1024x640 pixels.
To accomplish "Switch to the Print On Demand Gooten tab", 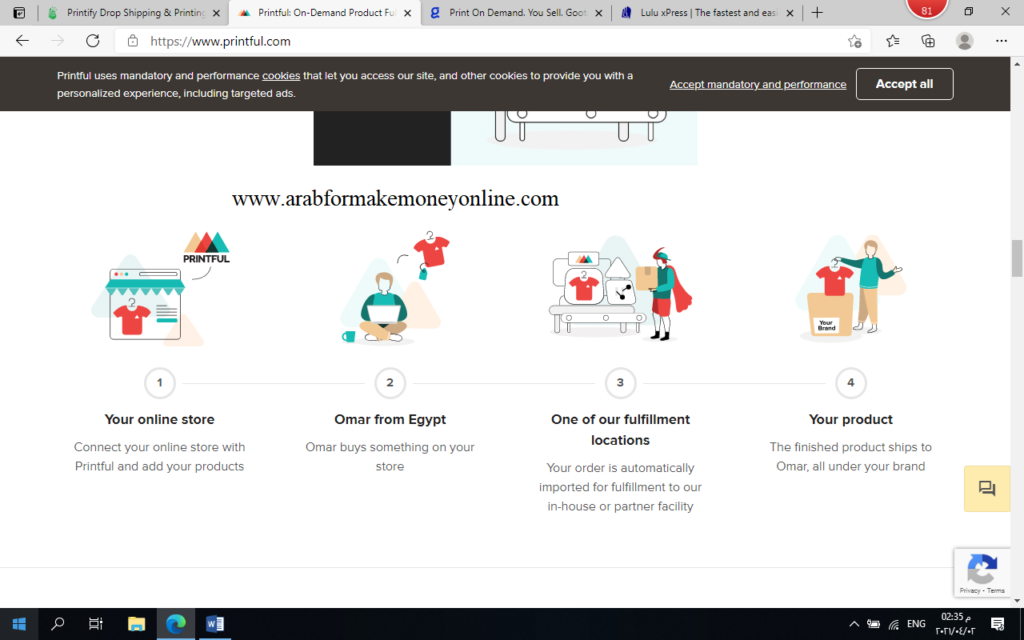I will coord(516,13).
